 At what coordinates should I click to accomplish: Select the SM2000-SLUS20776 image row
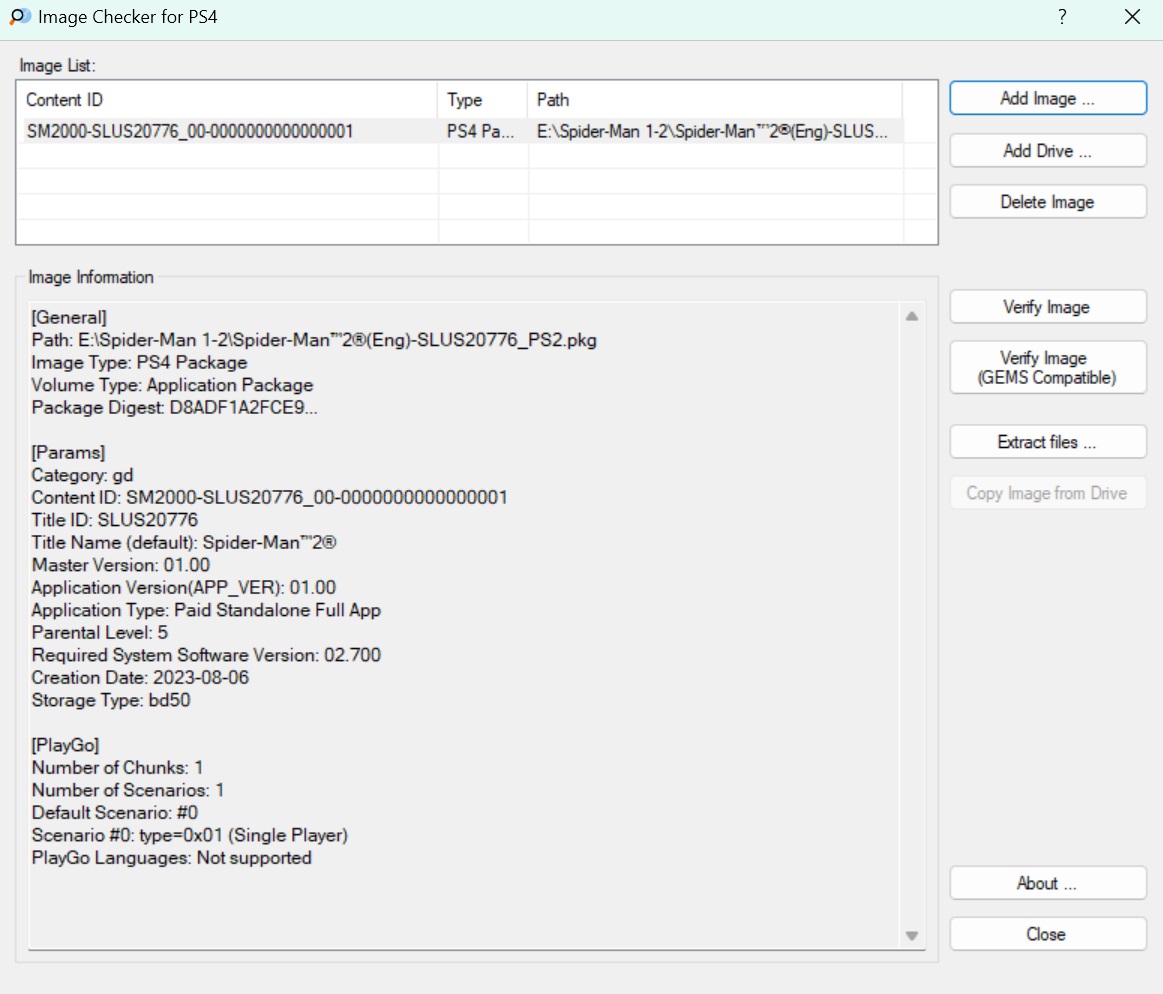pos(190,131)
